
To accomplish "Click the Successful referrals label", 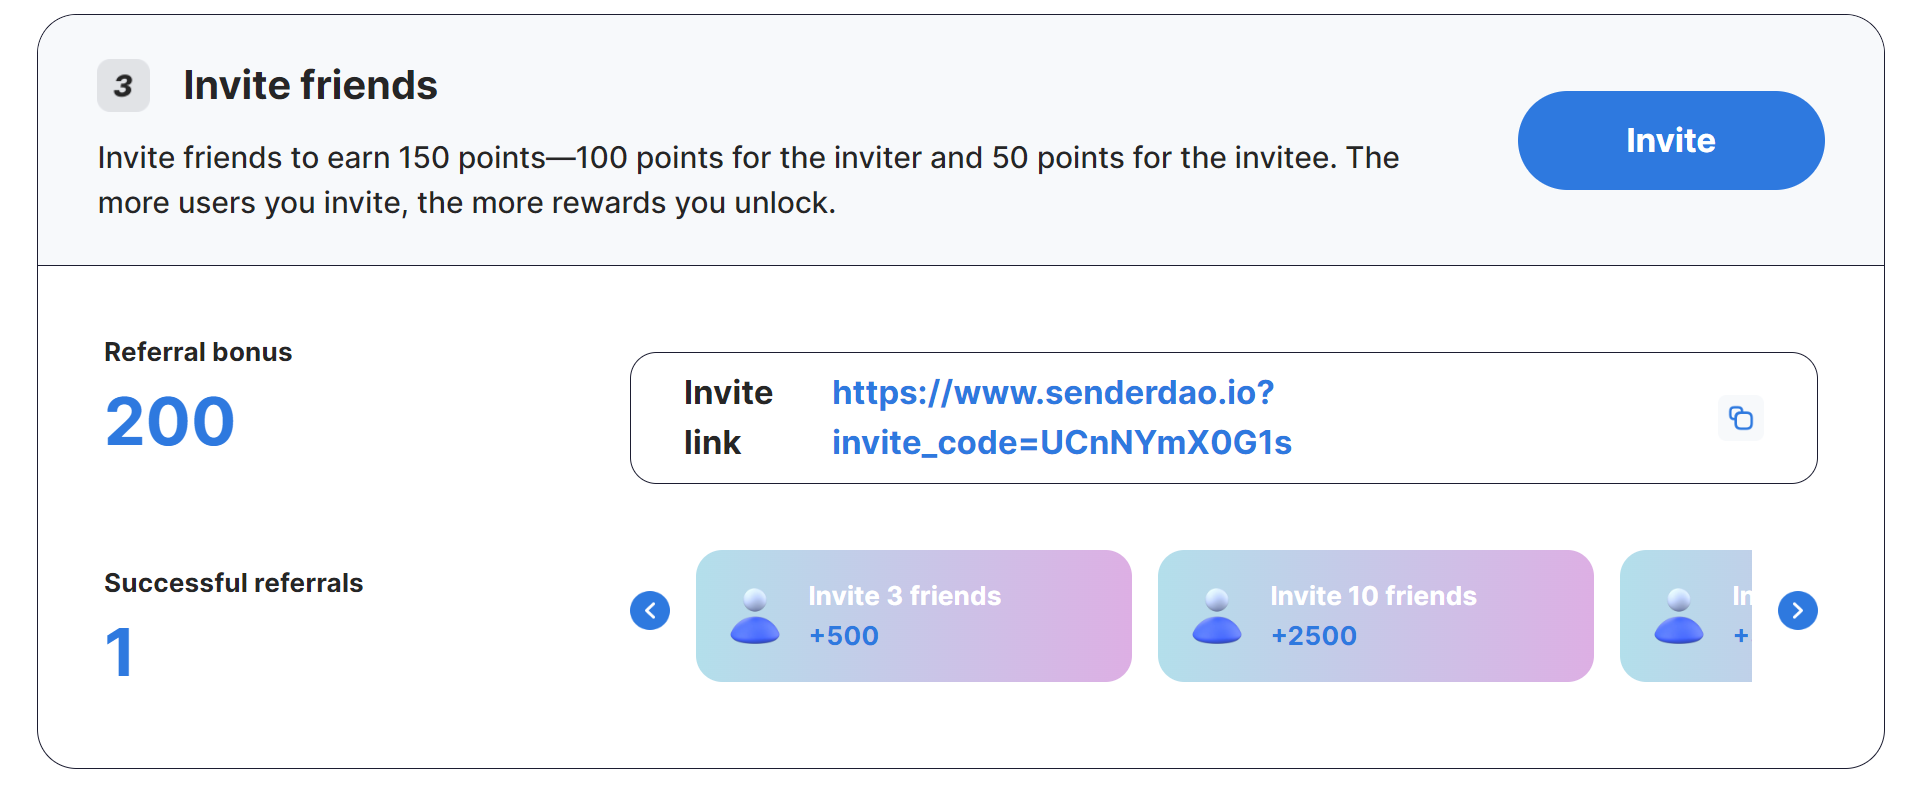I will click(233, 583).
